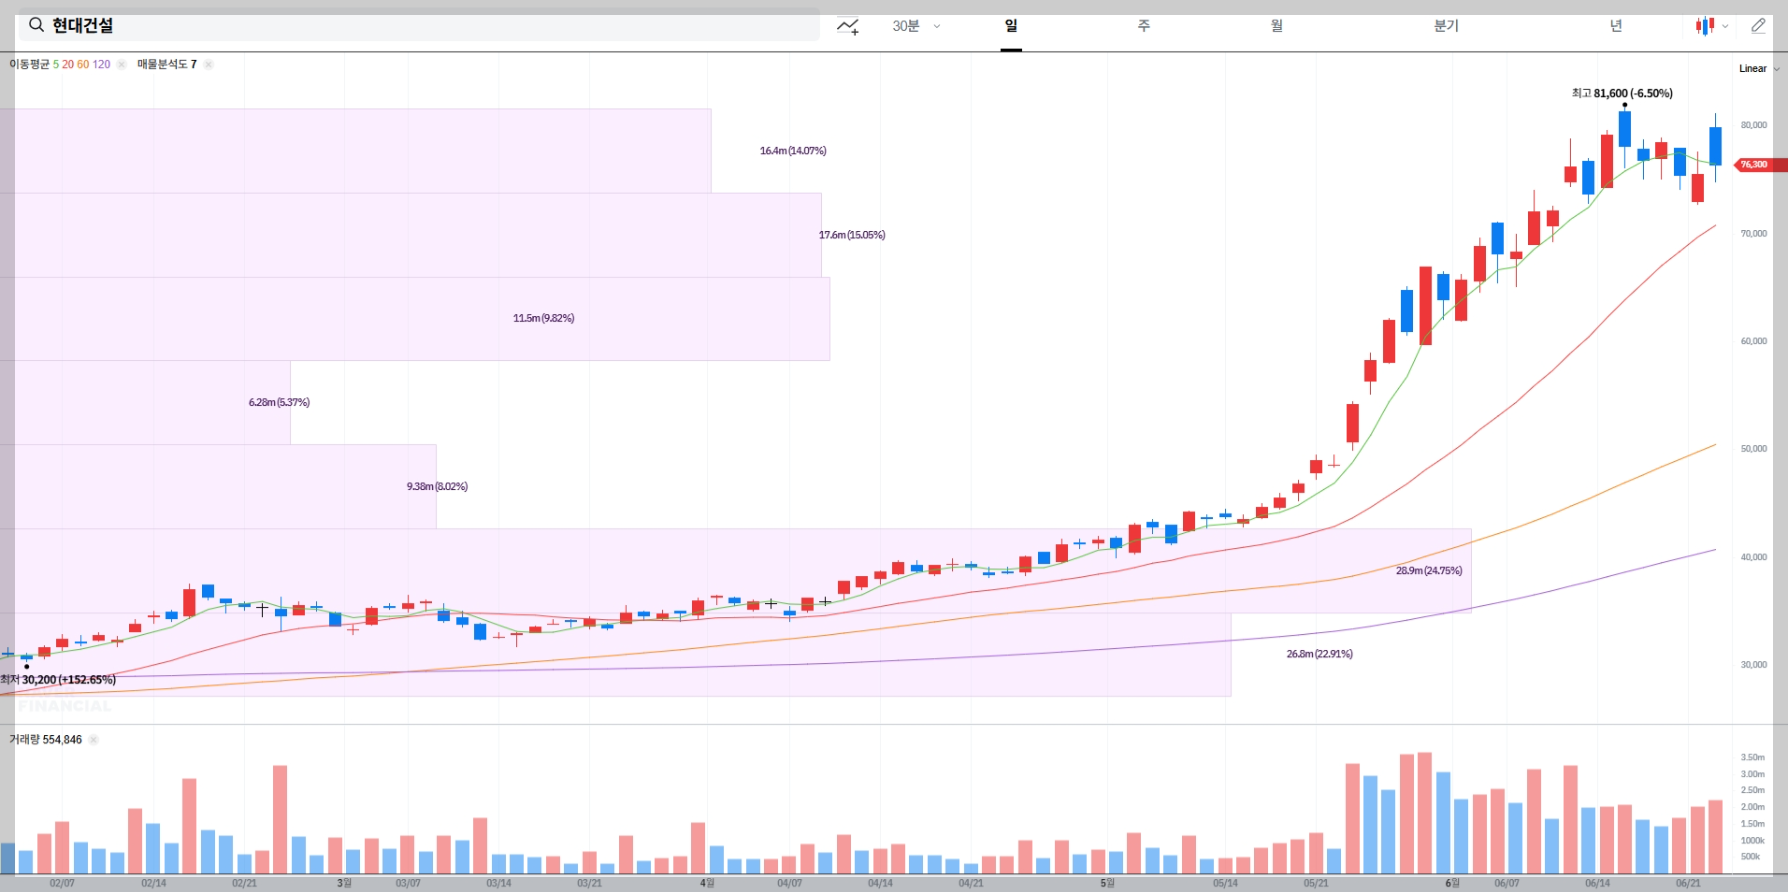This screenshot has width=1788, height=892.
Task: Select the 일 daily tab
Action: [x=1011, y=26]
